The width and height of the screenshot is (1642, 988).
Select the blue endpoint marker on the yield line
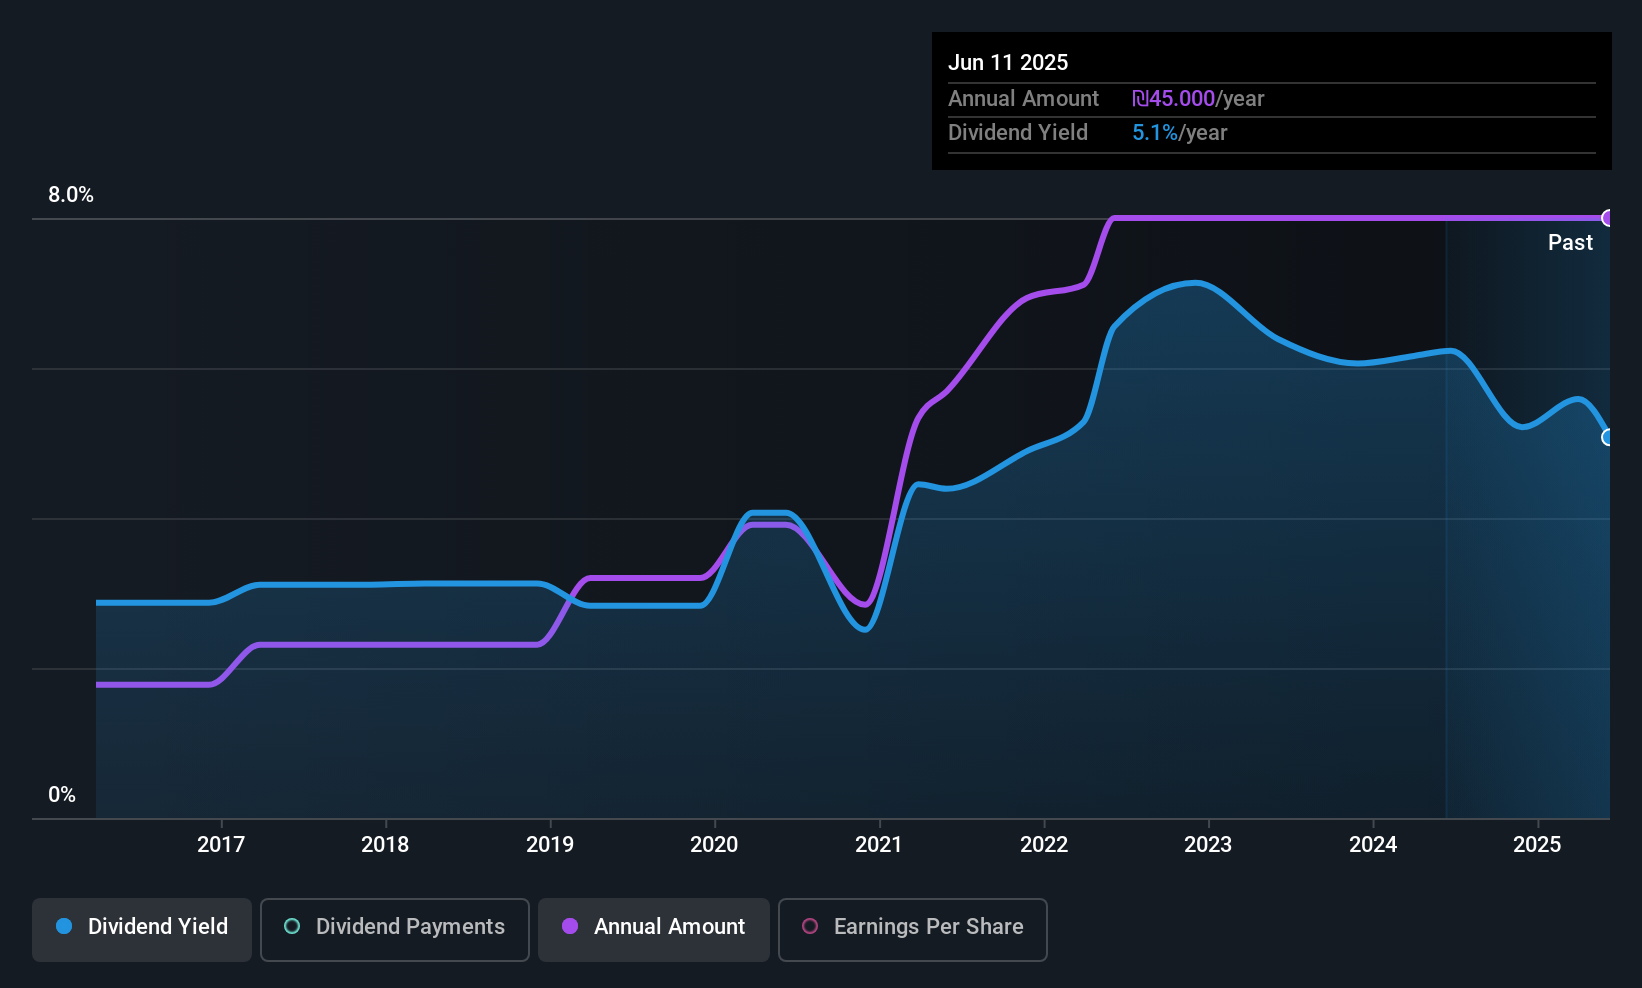click(1608, 437)
